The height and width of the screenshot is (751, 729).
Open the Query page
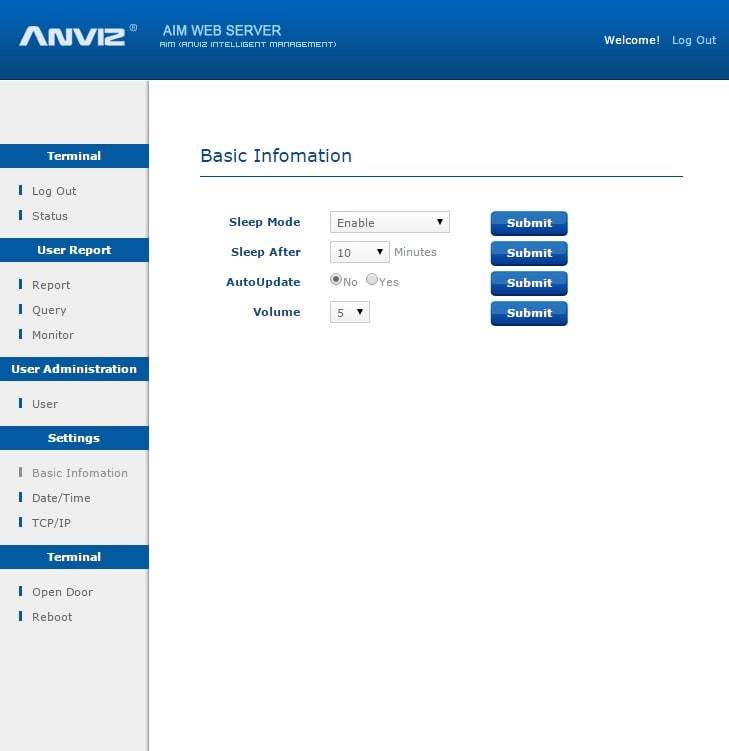49,310
